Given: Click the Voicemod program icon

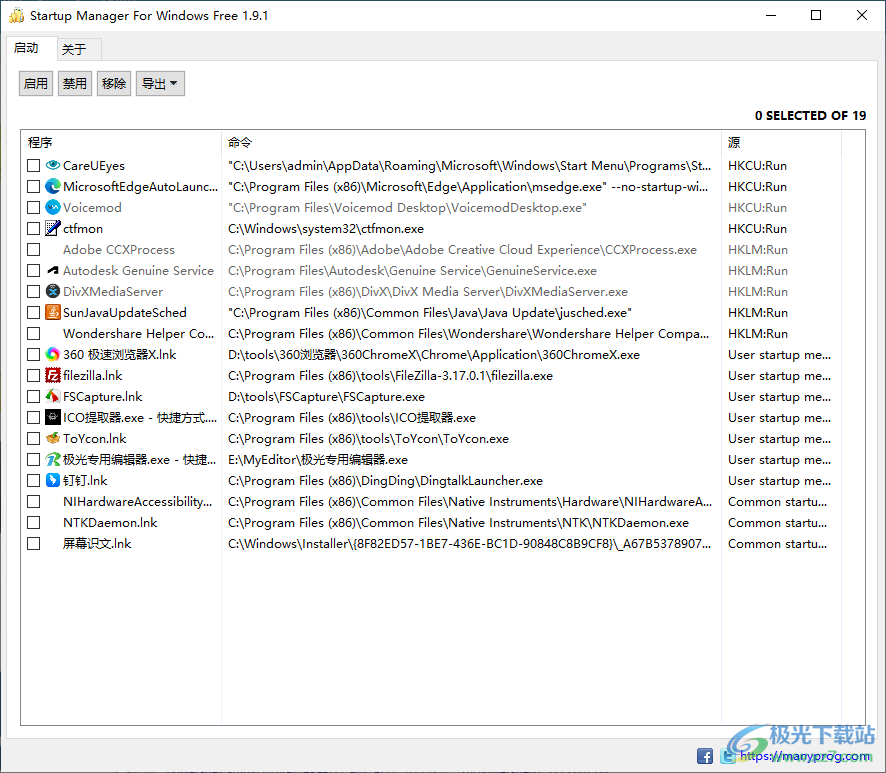Looking at the screenshot, I should coord(53,207).
